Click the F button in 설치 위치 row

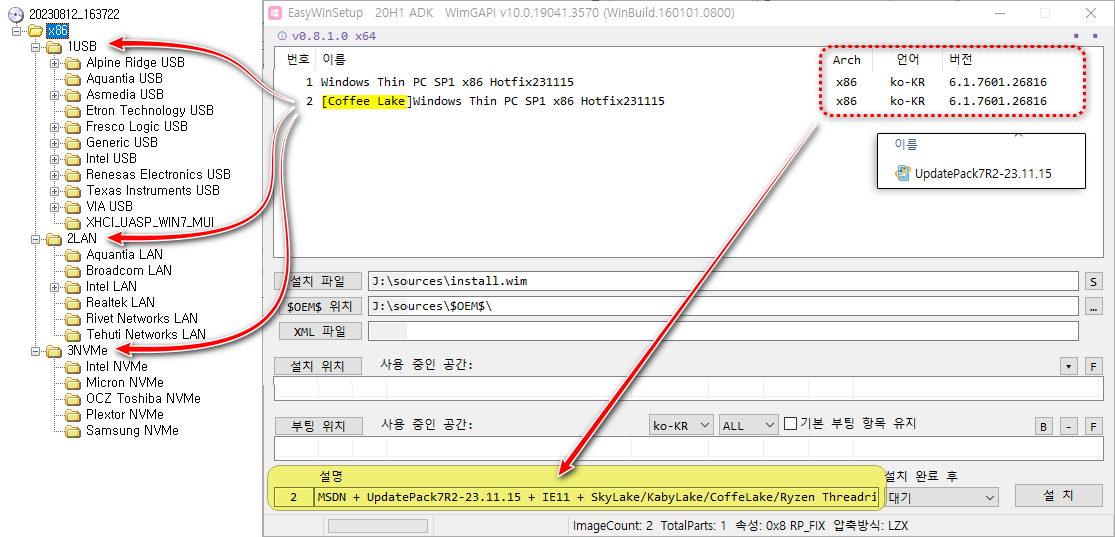click(1094, 367)
